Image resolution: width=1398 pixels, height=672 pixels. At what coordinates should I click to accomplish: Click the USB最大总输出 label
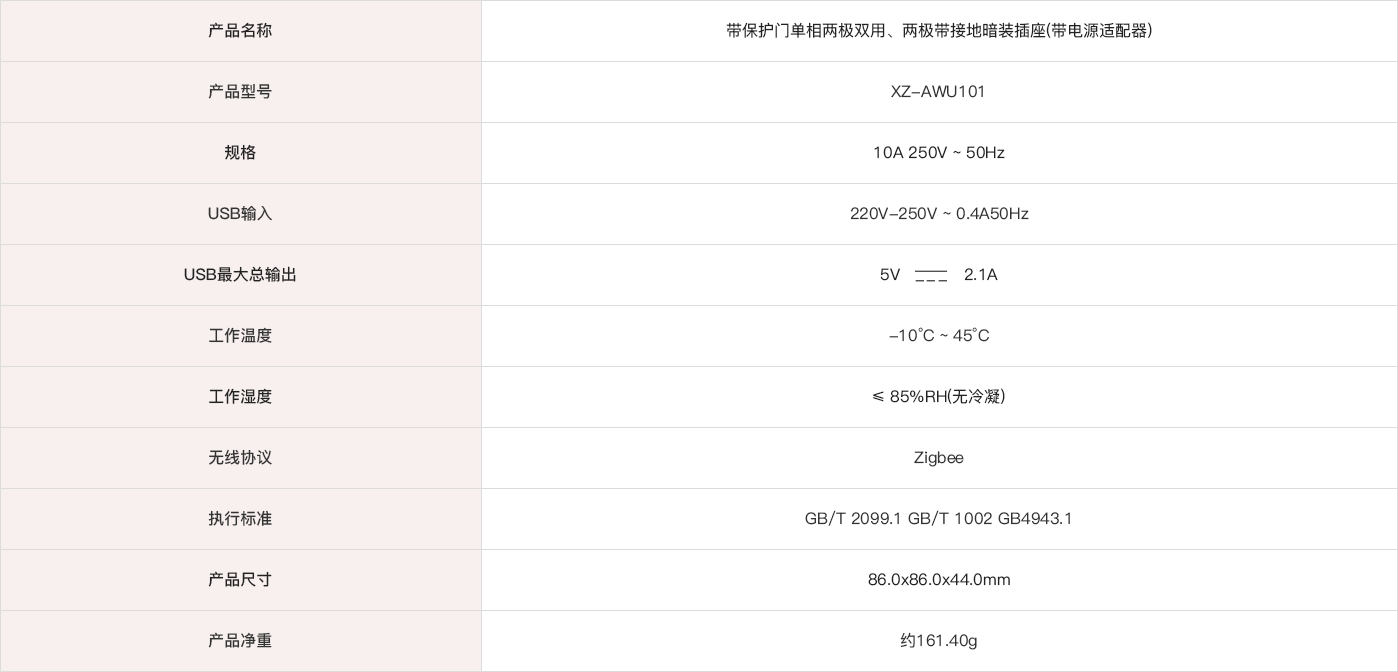[x=240, y=275]
